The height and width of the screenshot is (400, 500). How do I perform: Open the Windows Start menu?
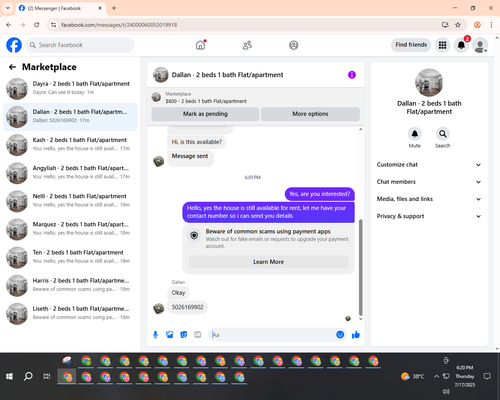[x=9, y=377]
